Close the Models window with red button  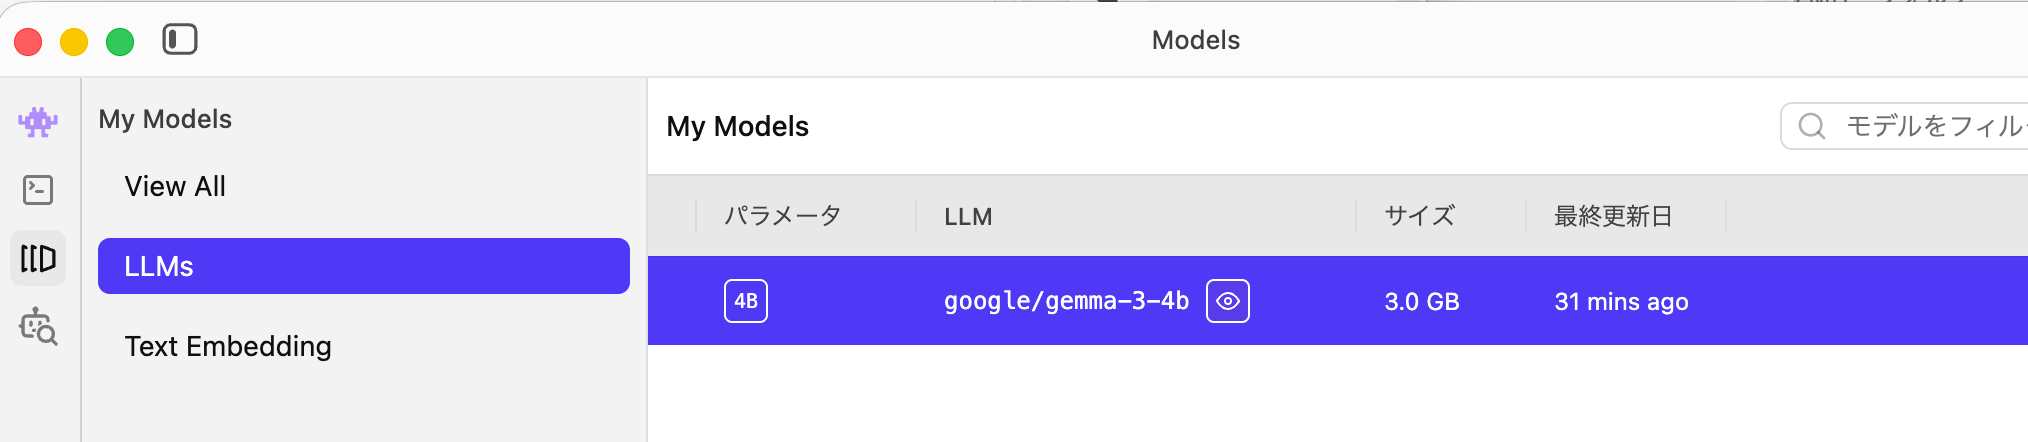[x=28, y=42]
